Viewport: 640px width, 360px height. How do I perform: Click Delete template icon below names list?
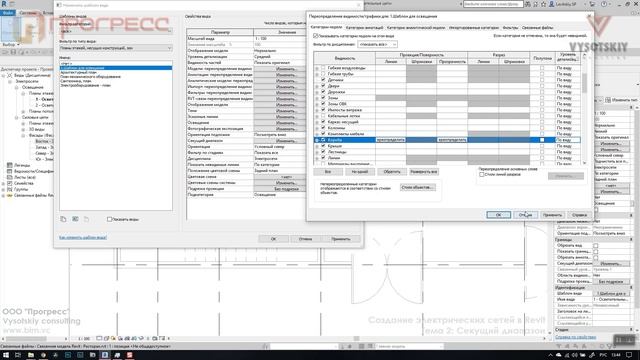pyautogui.click(x=86, y=219)
